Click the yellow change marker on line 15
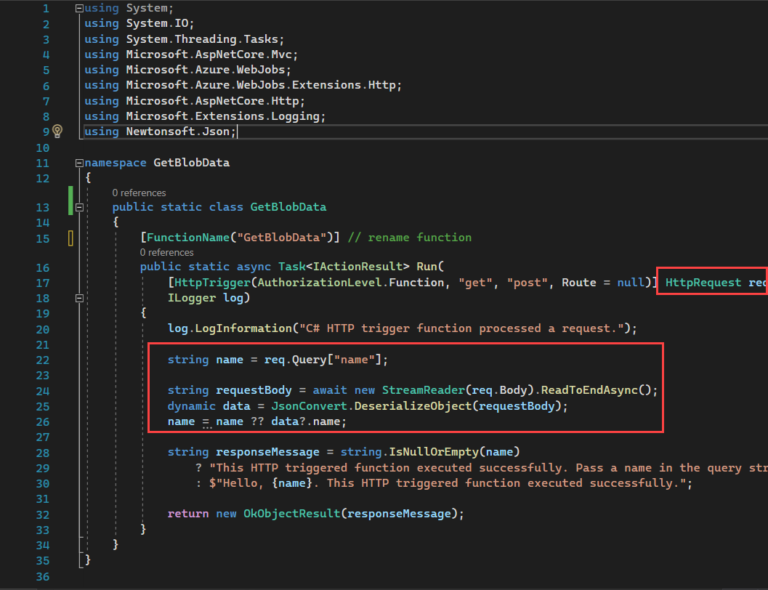Image resolution: width=768 pixels, height=590 pixels. [70, 238]
